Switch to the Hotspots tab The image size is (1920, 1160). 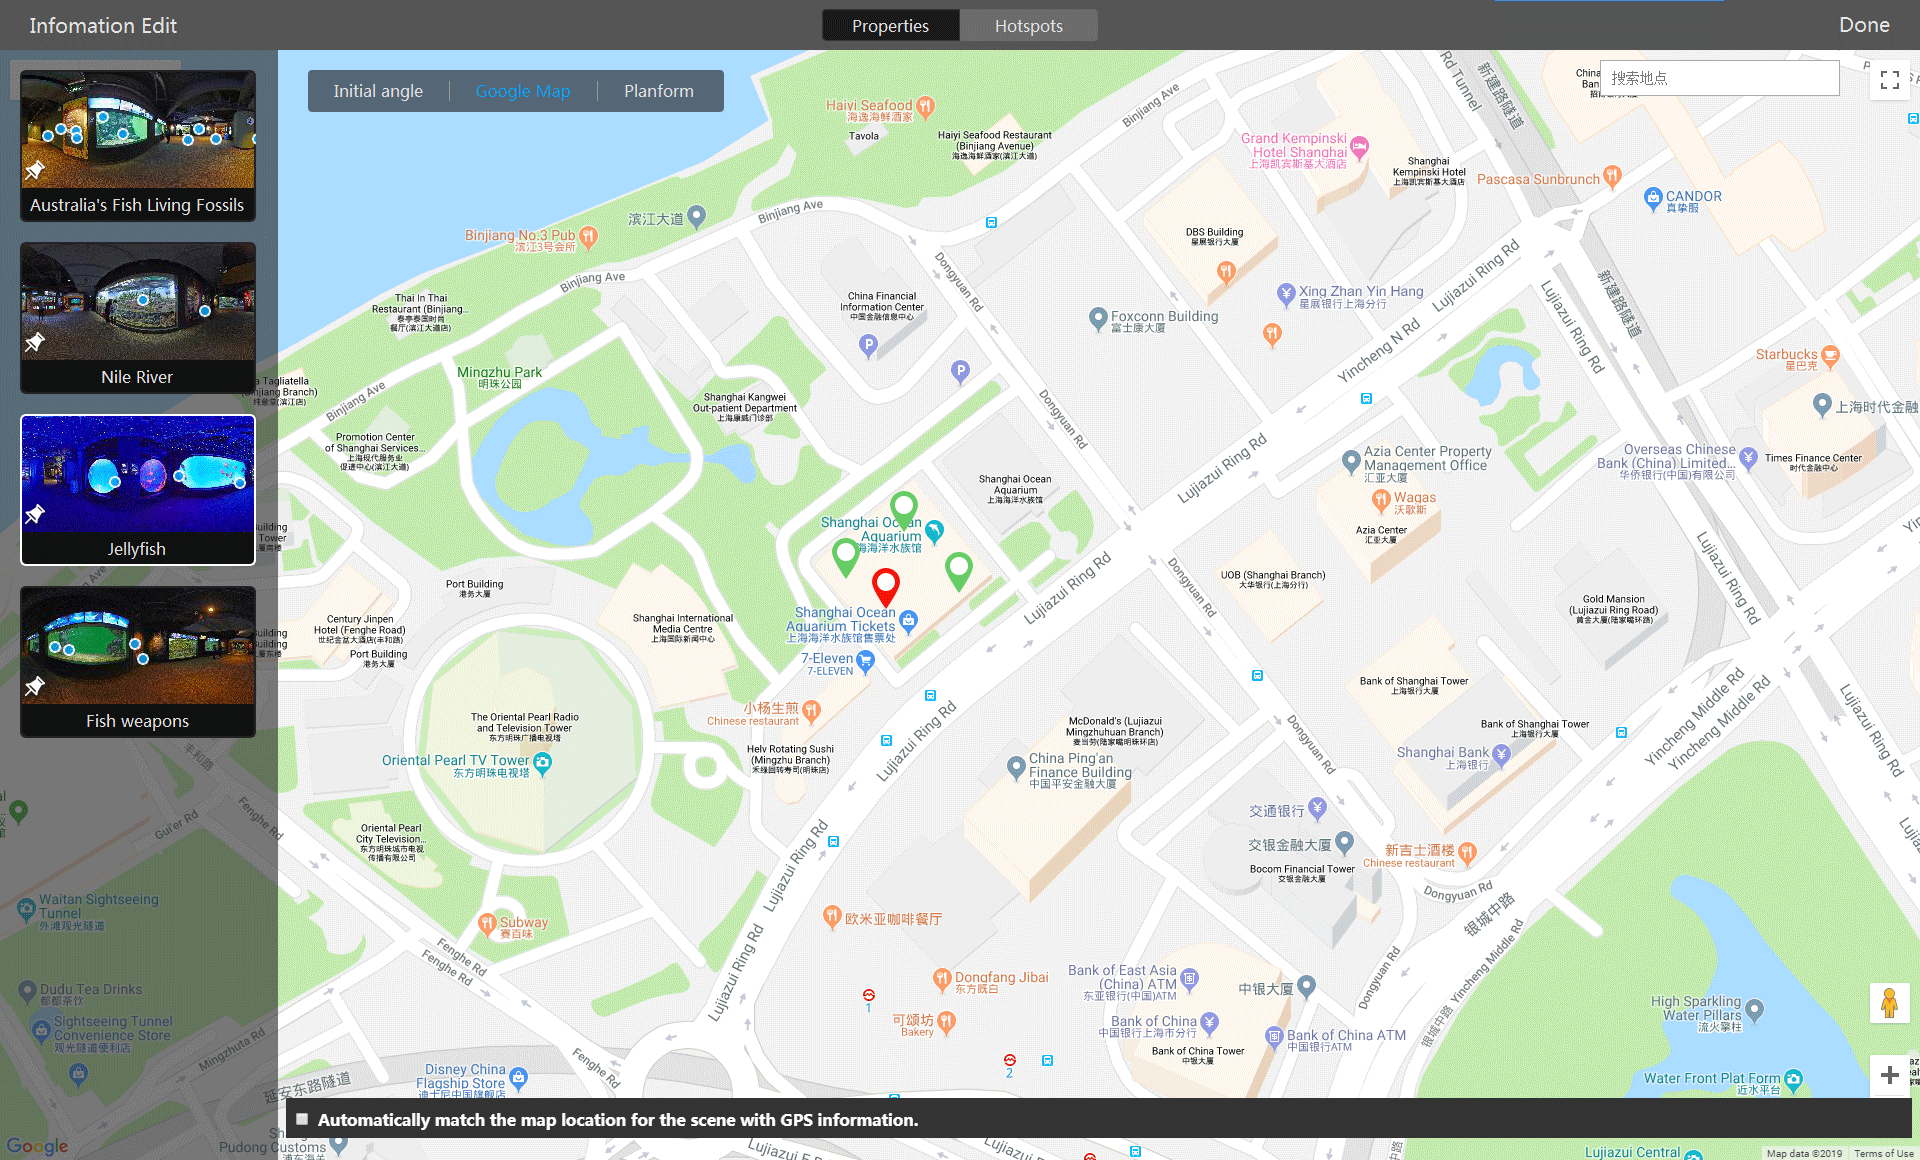tap(1028, 26)
